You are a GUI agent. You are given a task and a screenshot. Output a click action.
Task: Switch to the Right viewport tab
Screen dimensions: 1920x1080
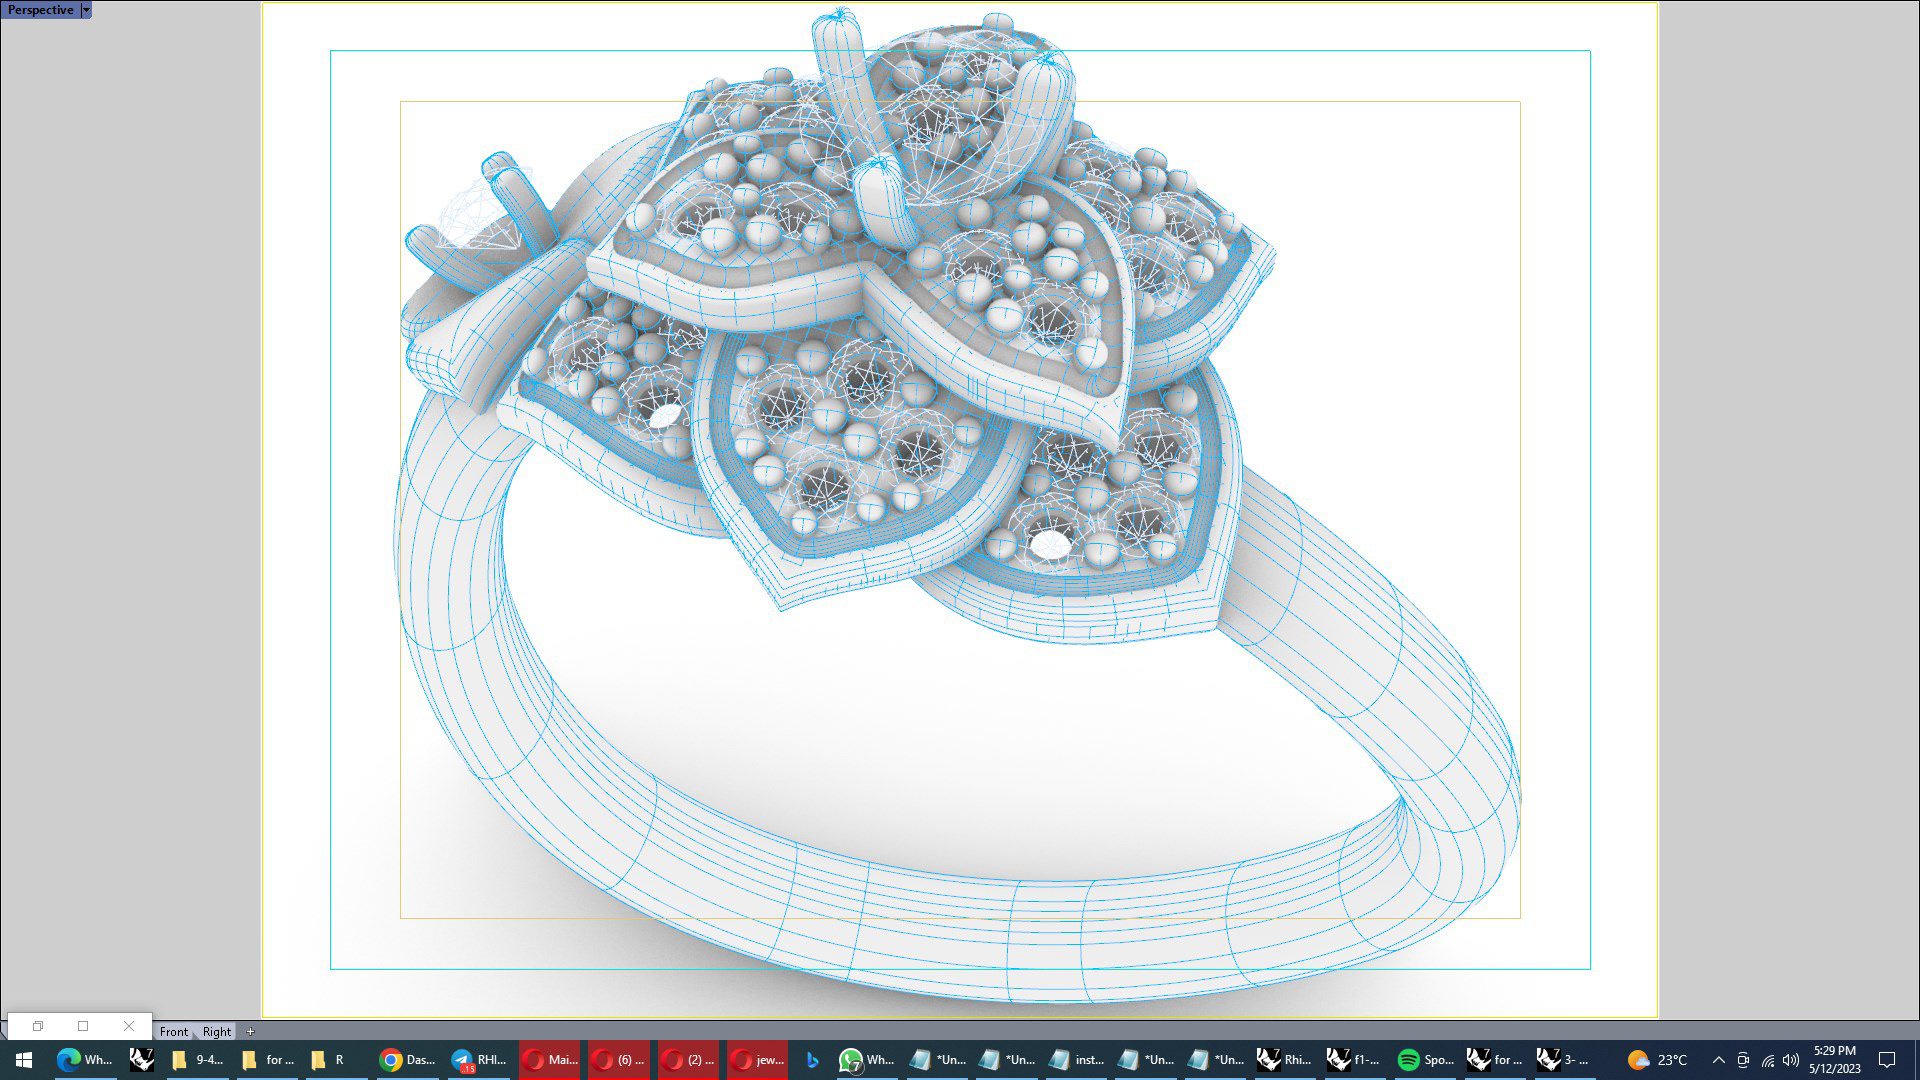click(216, 1031)
